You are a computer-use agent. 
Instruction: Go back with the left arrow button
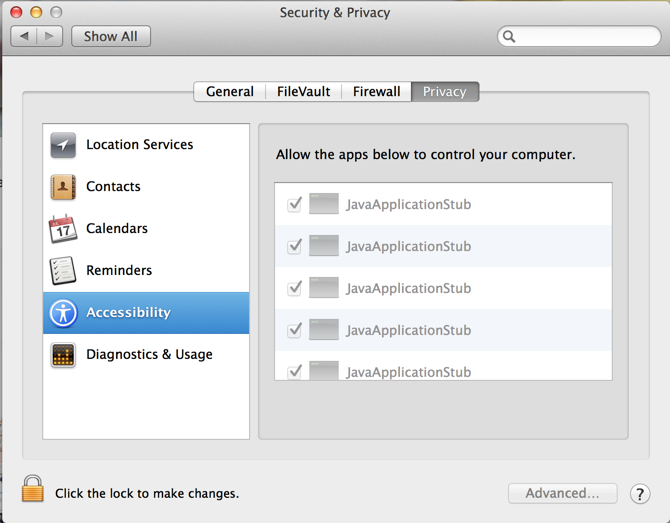tap(25, 36)
